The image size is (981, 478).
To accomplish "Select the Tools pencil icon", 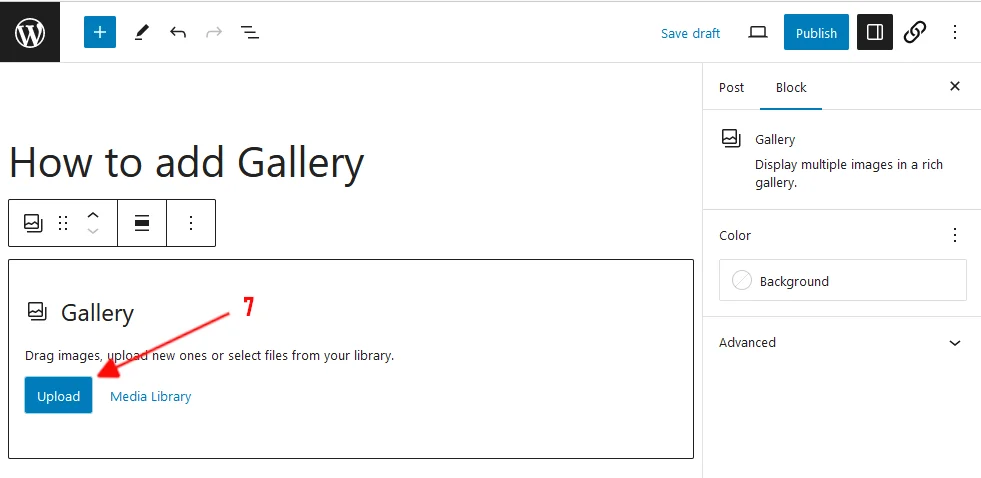I will click(141, 32).
